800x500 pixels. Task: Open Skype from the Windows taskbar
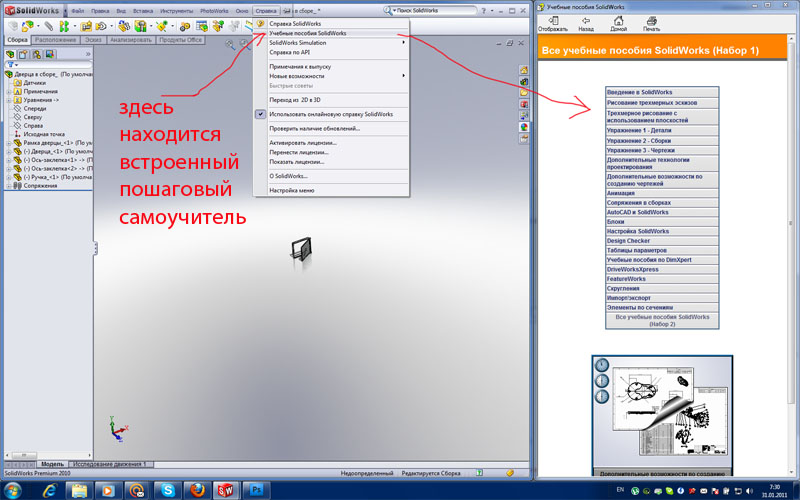point(168,489)
